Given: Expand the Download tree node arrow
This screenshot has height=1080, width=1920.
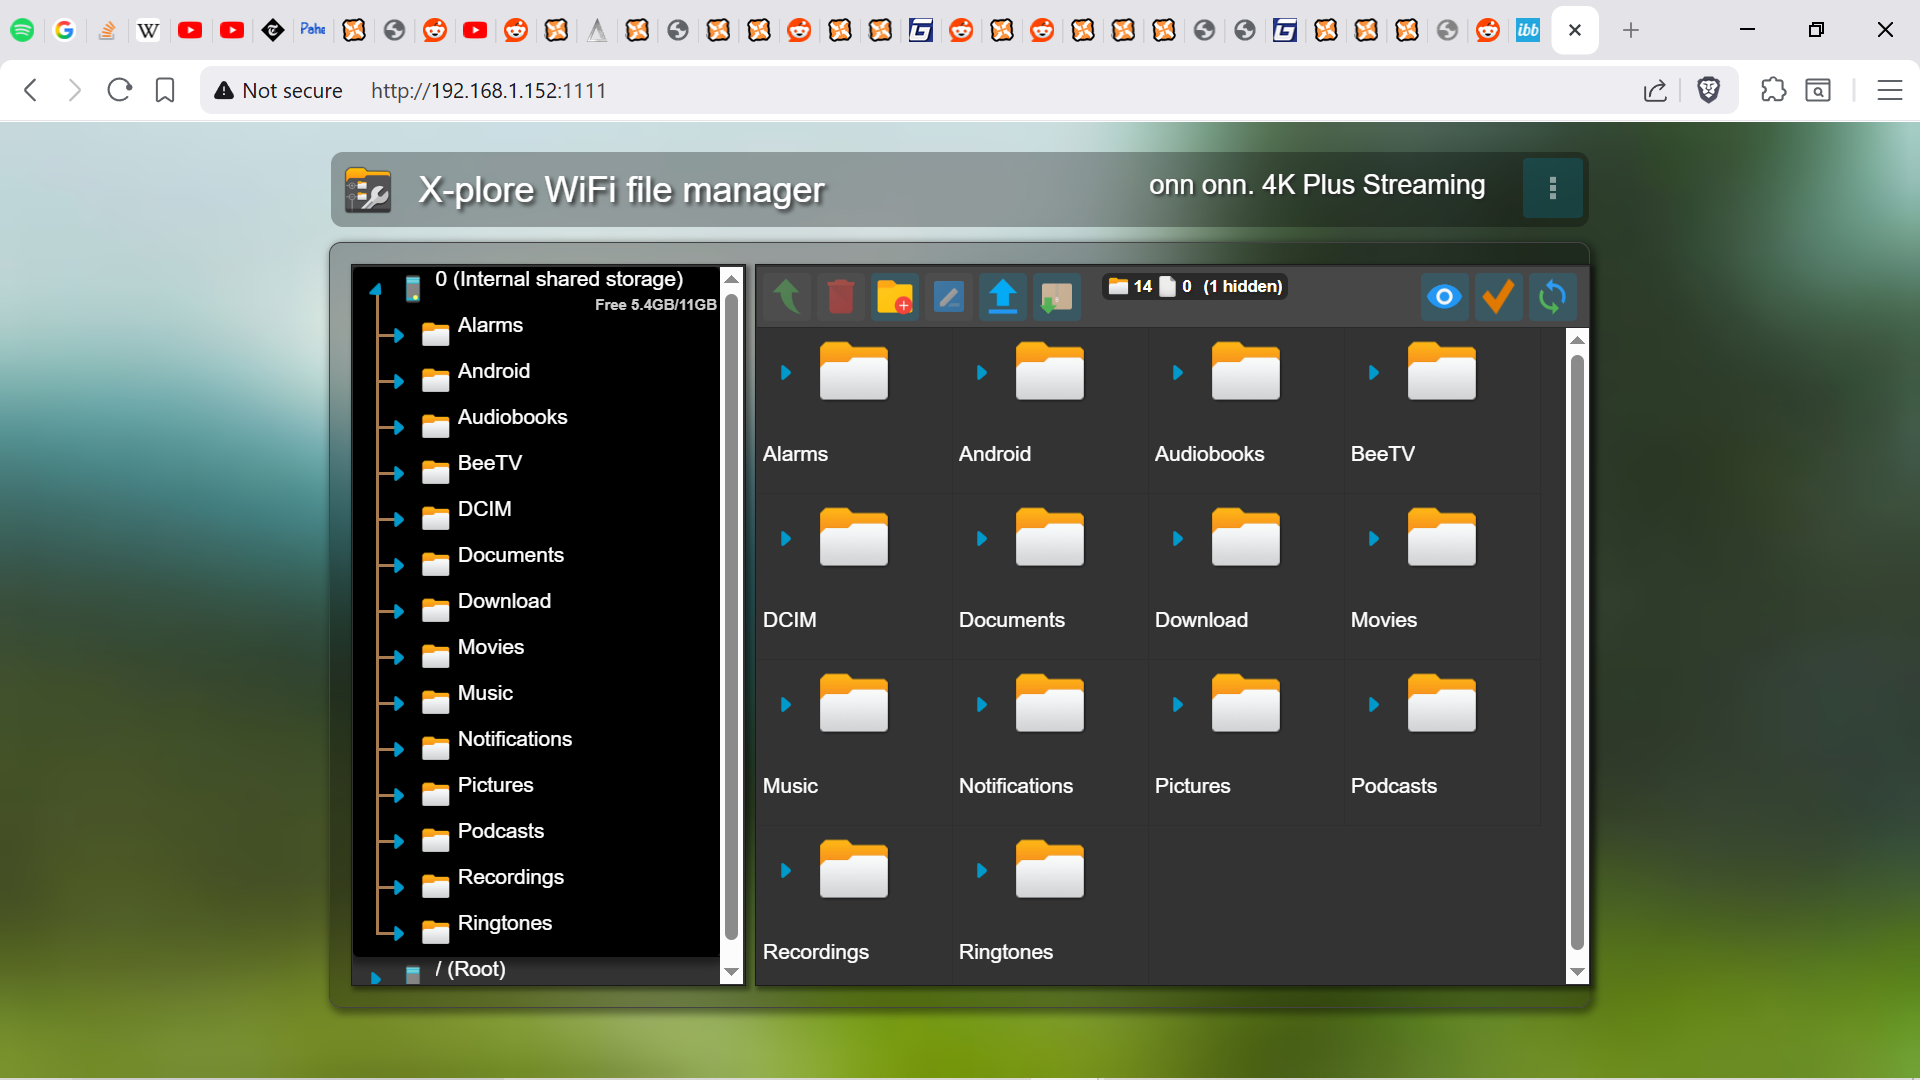Looking at the screenshot, I should point(398,612).
